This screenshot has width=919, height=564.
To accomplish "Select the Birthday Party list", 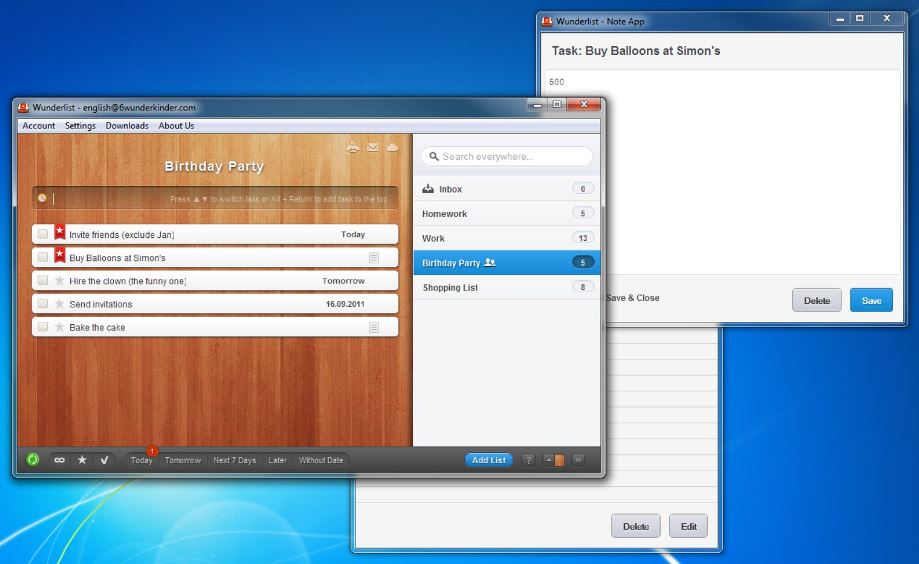I will 507,263.
